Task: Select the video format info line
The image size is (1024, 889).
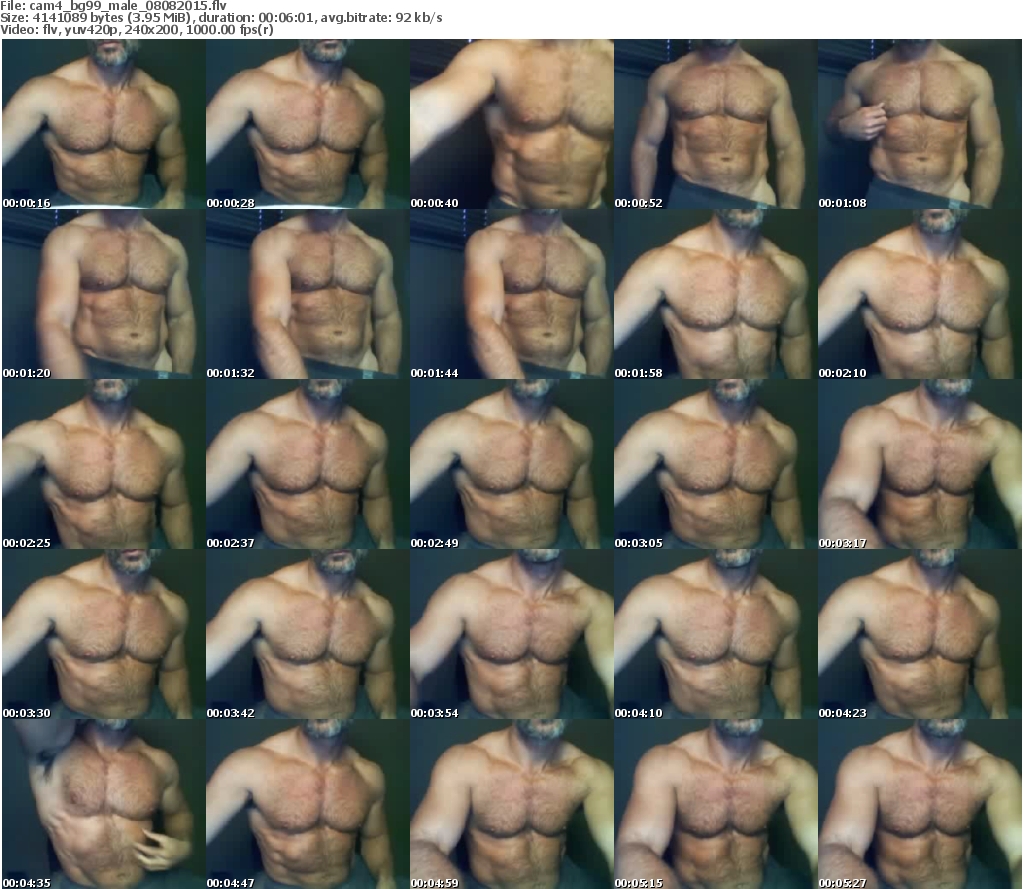Action: [x=137, y=29]
